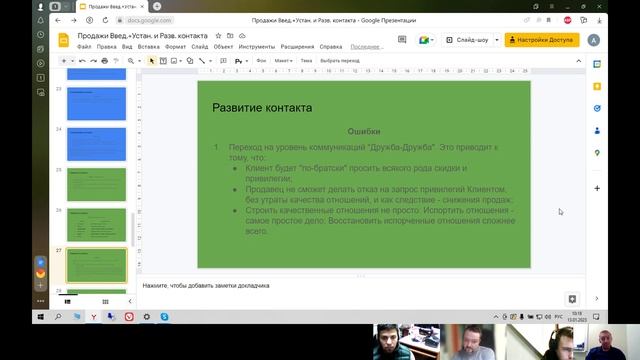Open the Файл menu
Viewport: 640px width, 360px height.
pyautogui.click(x=84, y=47)
